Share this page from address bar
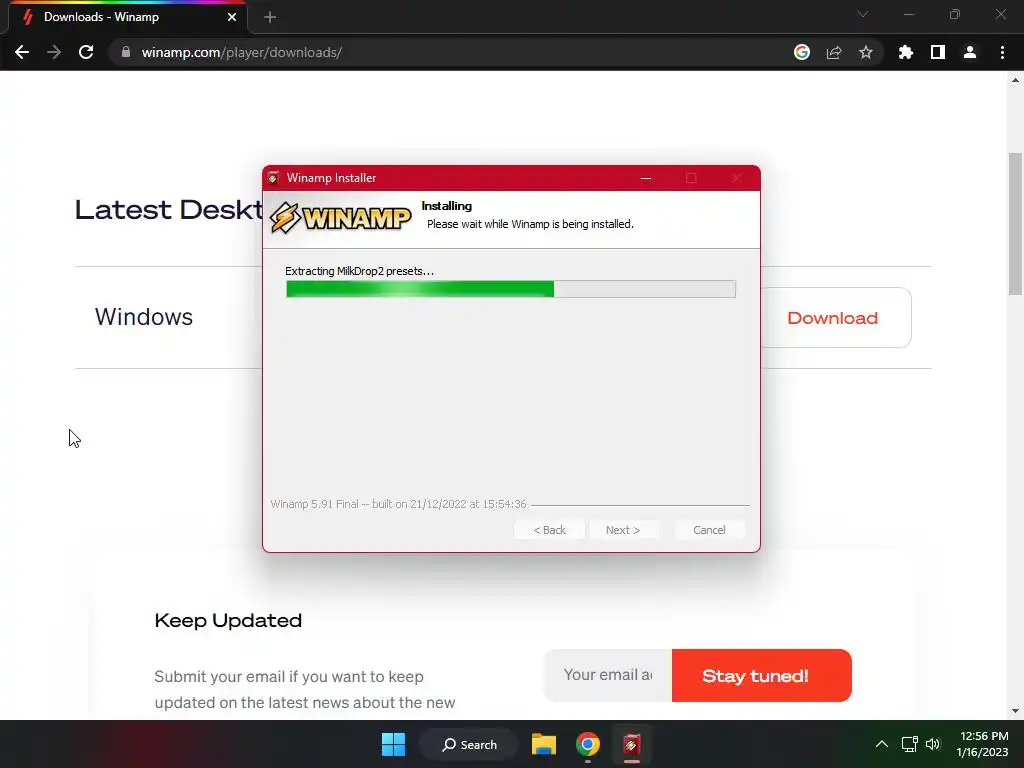 coord(834,52)
